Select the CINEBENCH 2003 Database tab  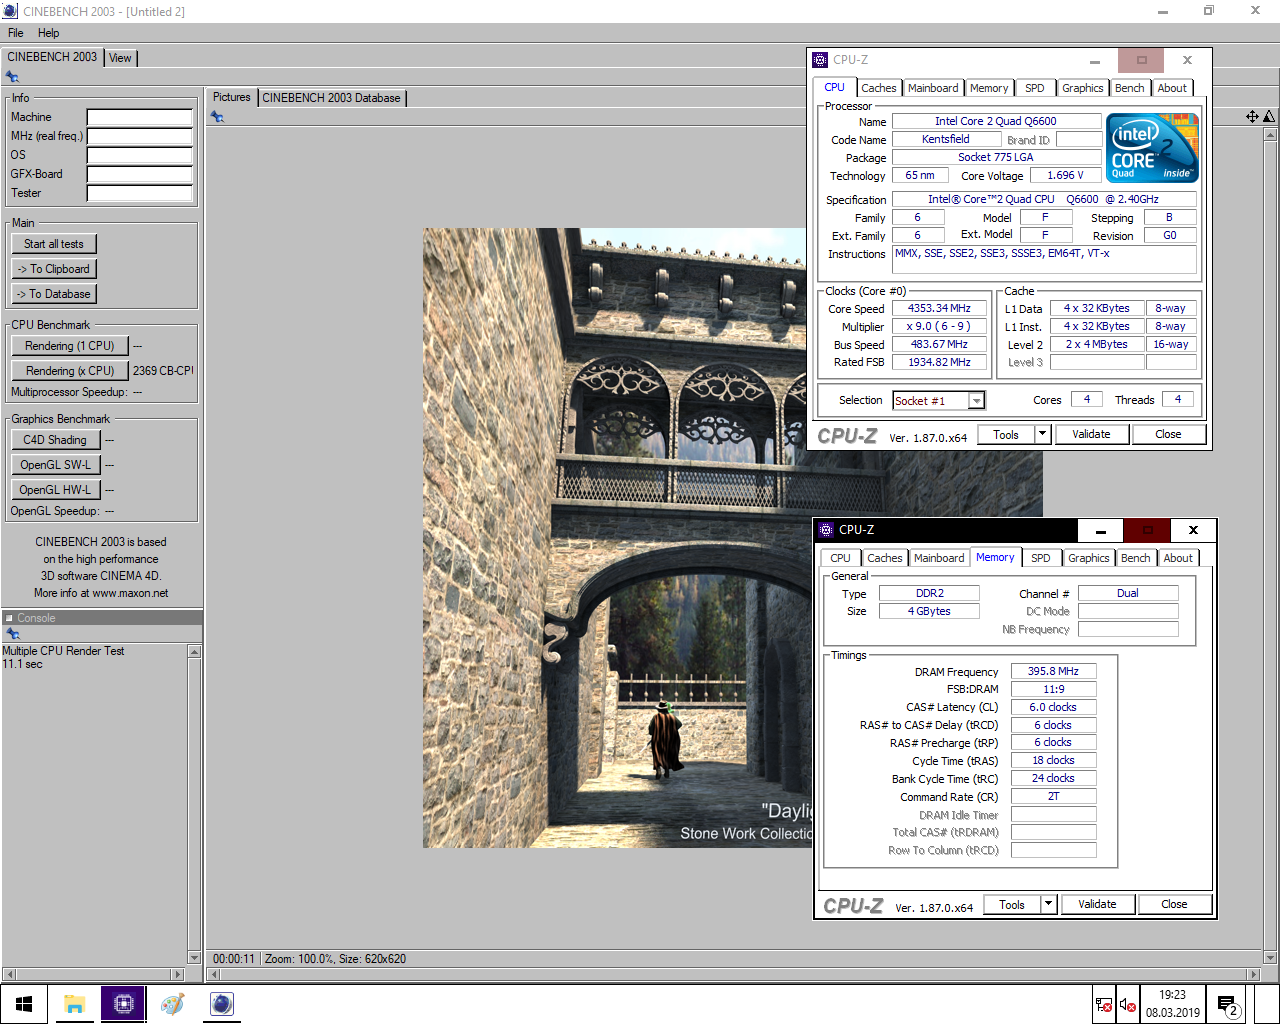click(331, 98)
